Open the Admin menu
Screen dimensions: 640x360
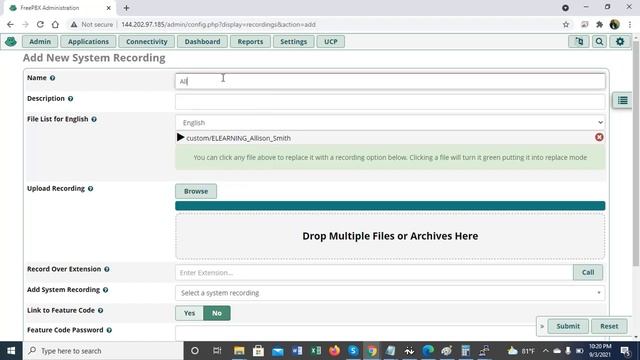tap(40, 41)
